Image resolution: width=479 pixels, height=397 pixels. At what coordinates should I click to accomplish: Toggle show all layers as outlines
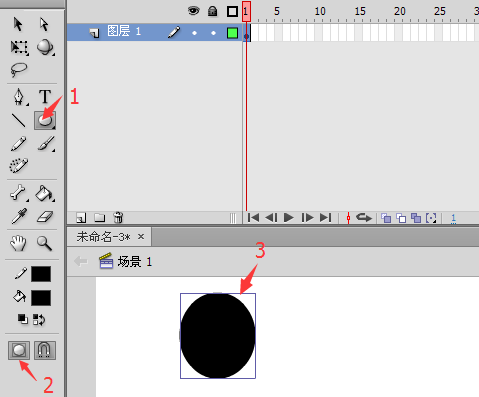[x=232, y=12]
